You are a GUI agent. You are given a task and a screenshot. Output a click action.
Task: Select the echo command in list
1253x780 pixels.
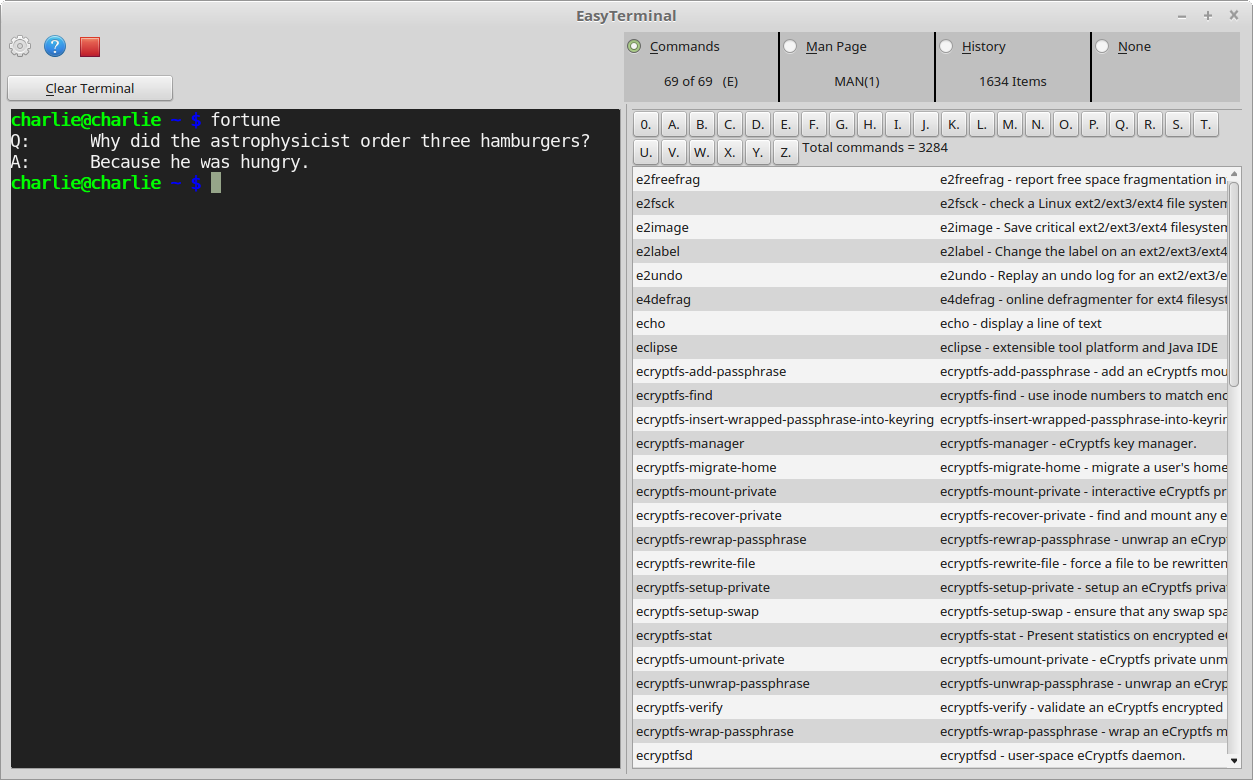point(651,323)
